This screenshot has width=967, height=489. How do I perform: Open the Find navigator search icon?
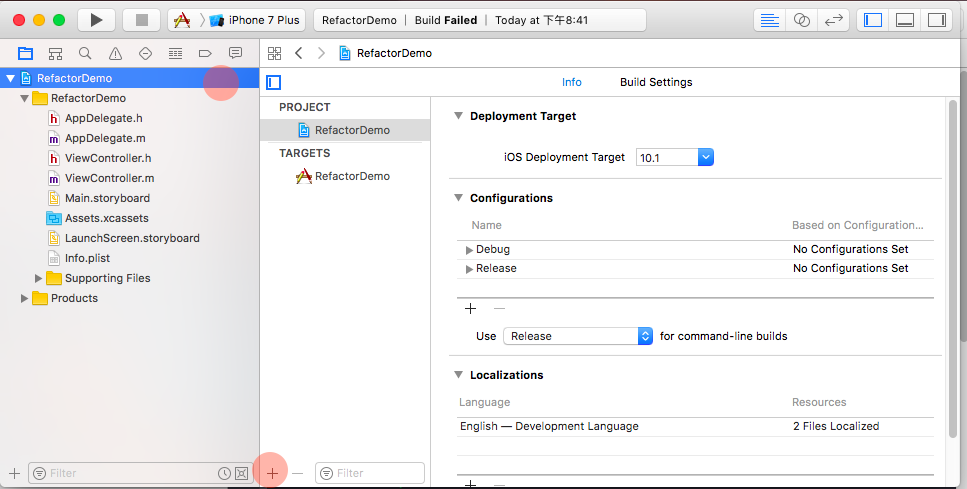(86, 53)
